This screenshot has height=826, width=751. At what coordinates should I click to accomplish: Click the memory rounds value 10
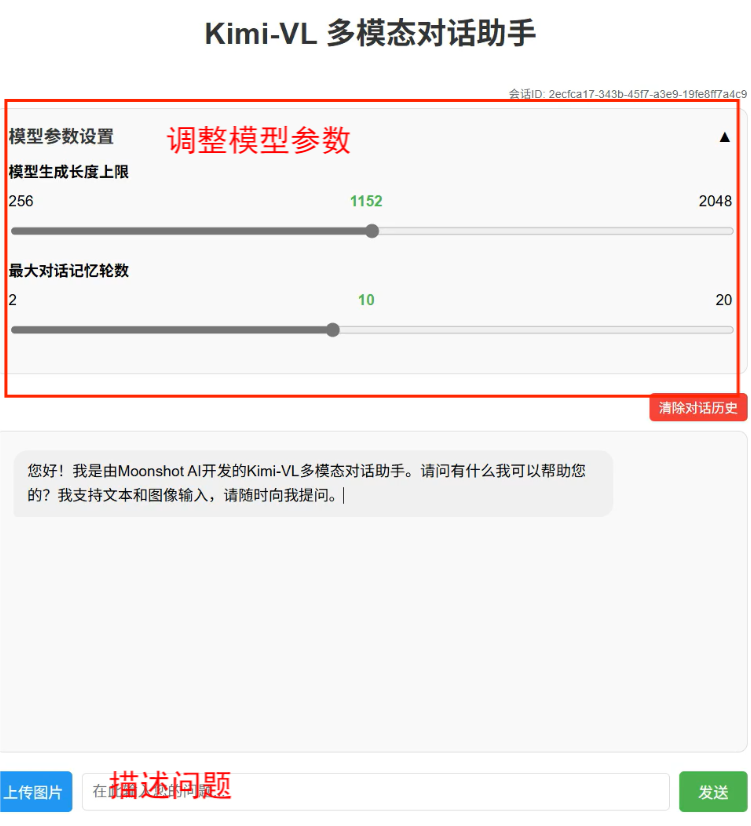[366, 300]
